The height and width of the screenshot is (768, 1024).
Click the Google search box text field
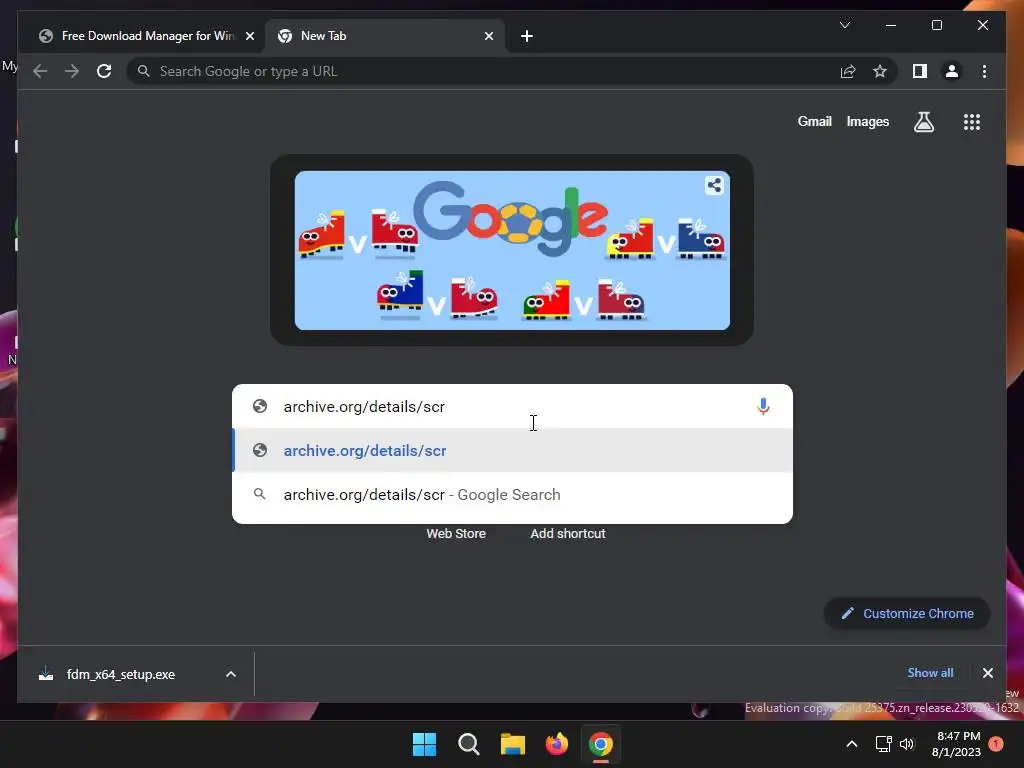(x=513, y=406)
